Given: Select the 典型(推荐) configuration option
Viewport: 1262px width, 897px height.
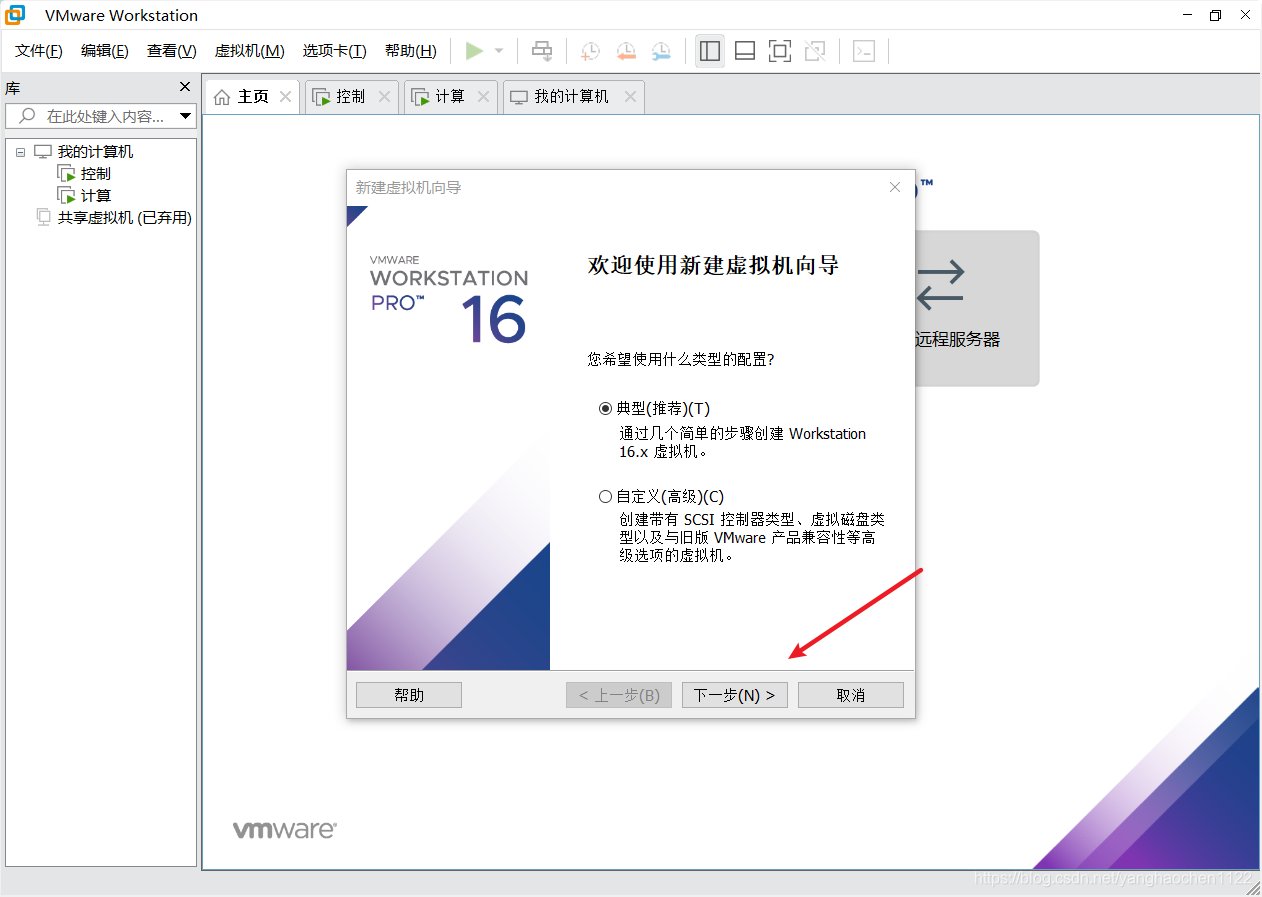Looking at the screenshot, I should click(x=605, y=408).
